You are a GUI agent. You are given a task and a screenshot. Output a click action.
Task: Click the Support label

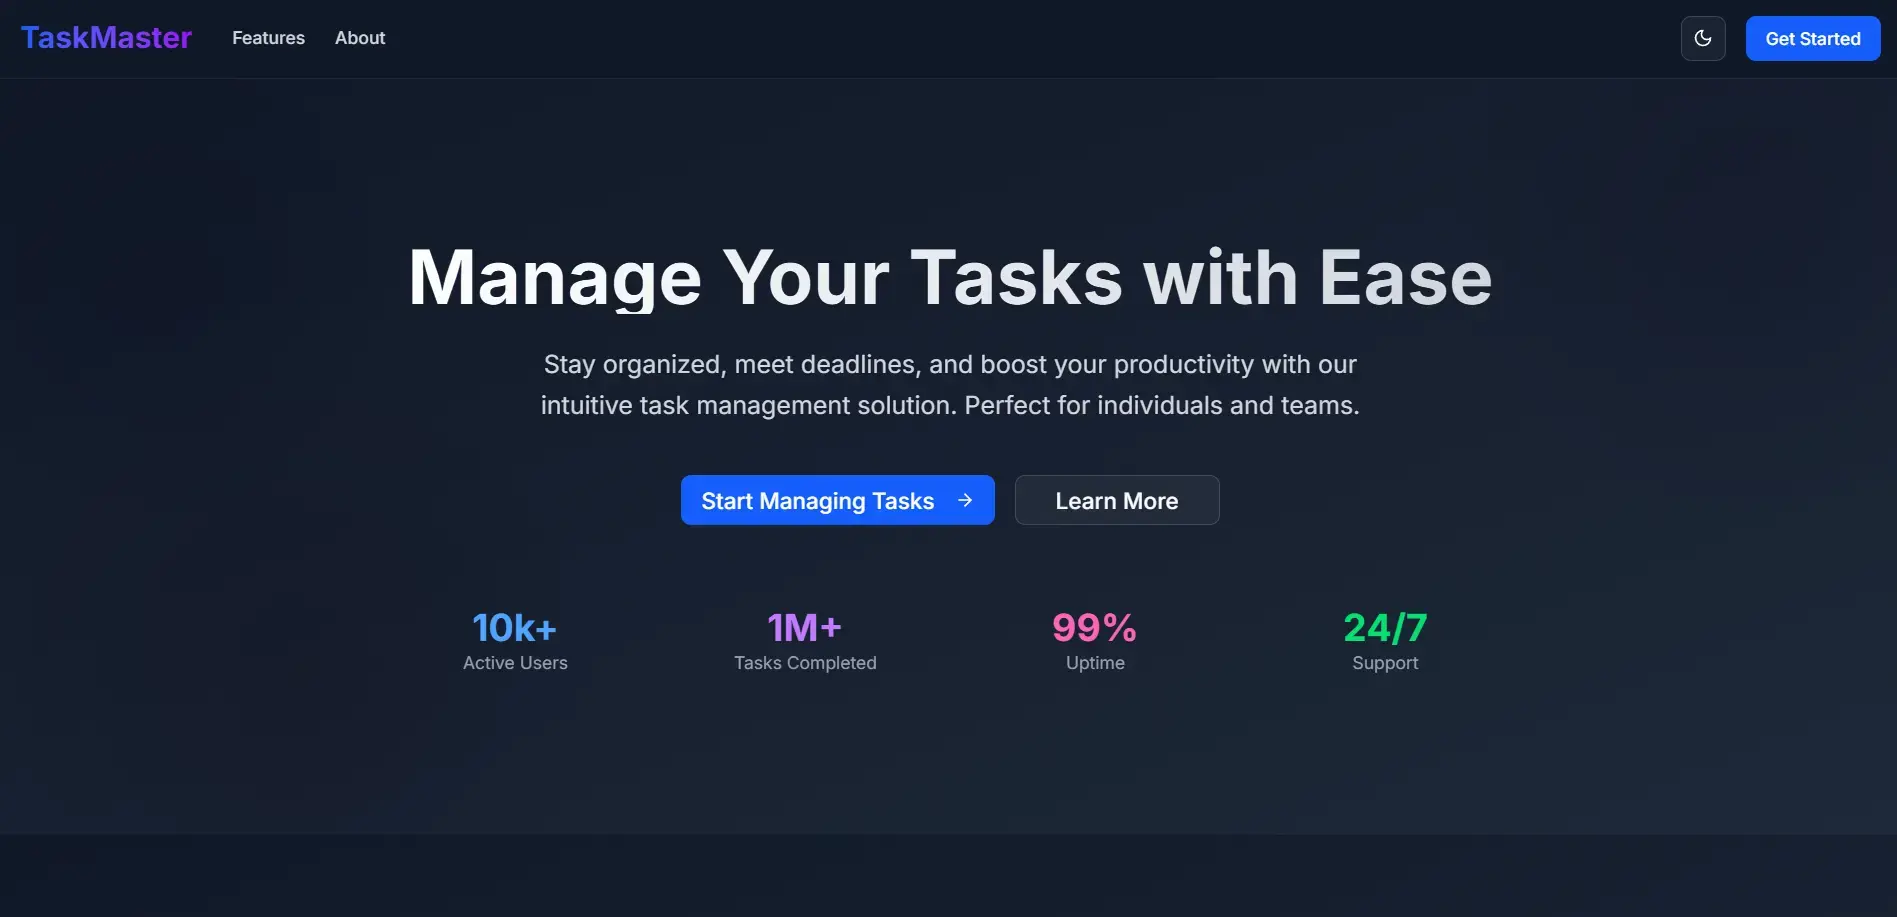pos(1384,662)
